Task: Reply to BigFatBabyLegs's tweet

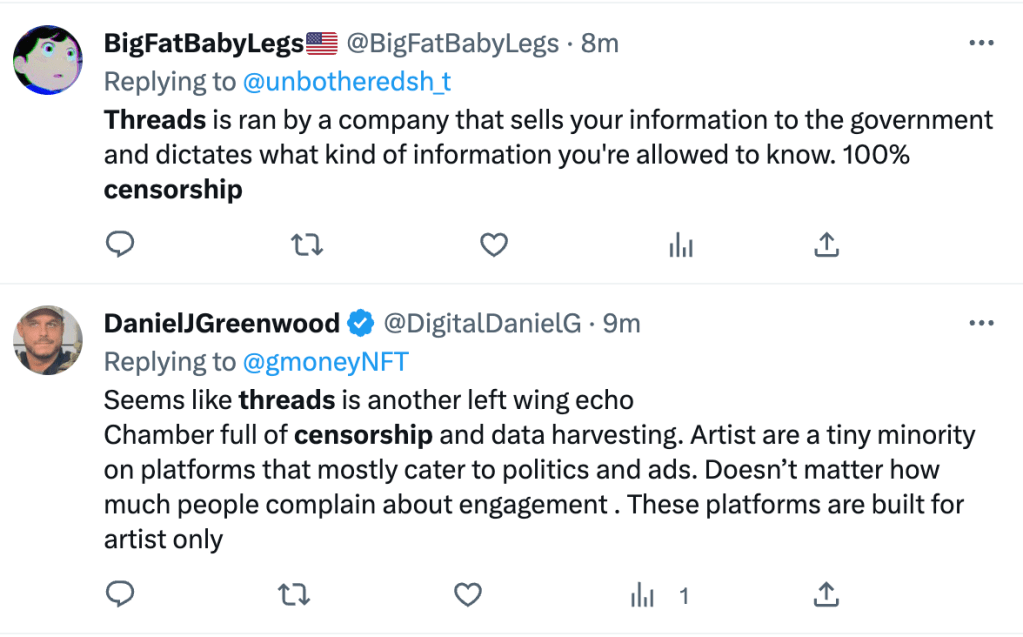Action: [120, 244]
